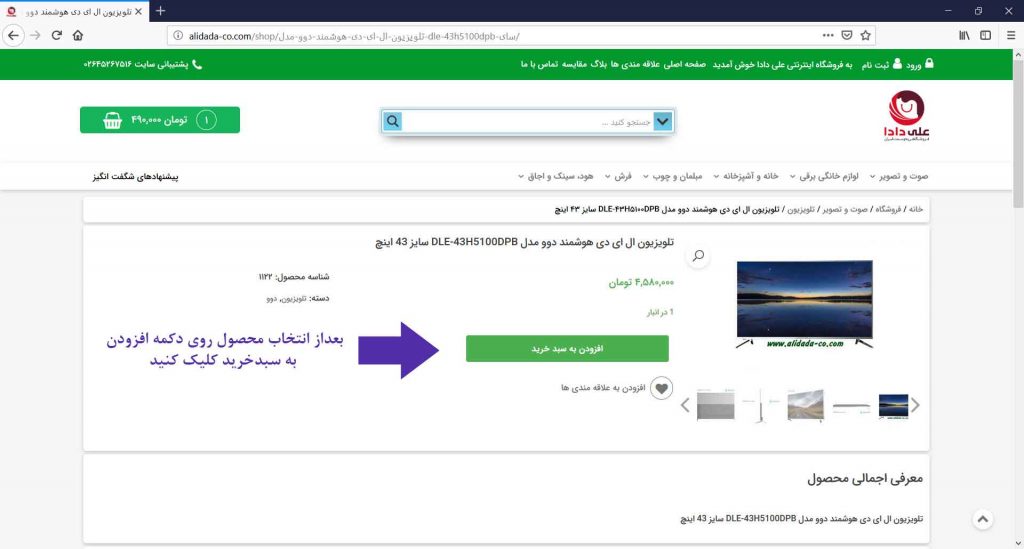
Task: Click the معرفی اجمالی محصول heading
Action: point(865,478)
